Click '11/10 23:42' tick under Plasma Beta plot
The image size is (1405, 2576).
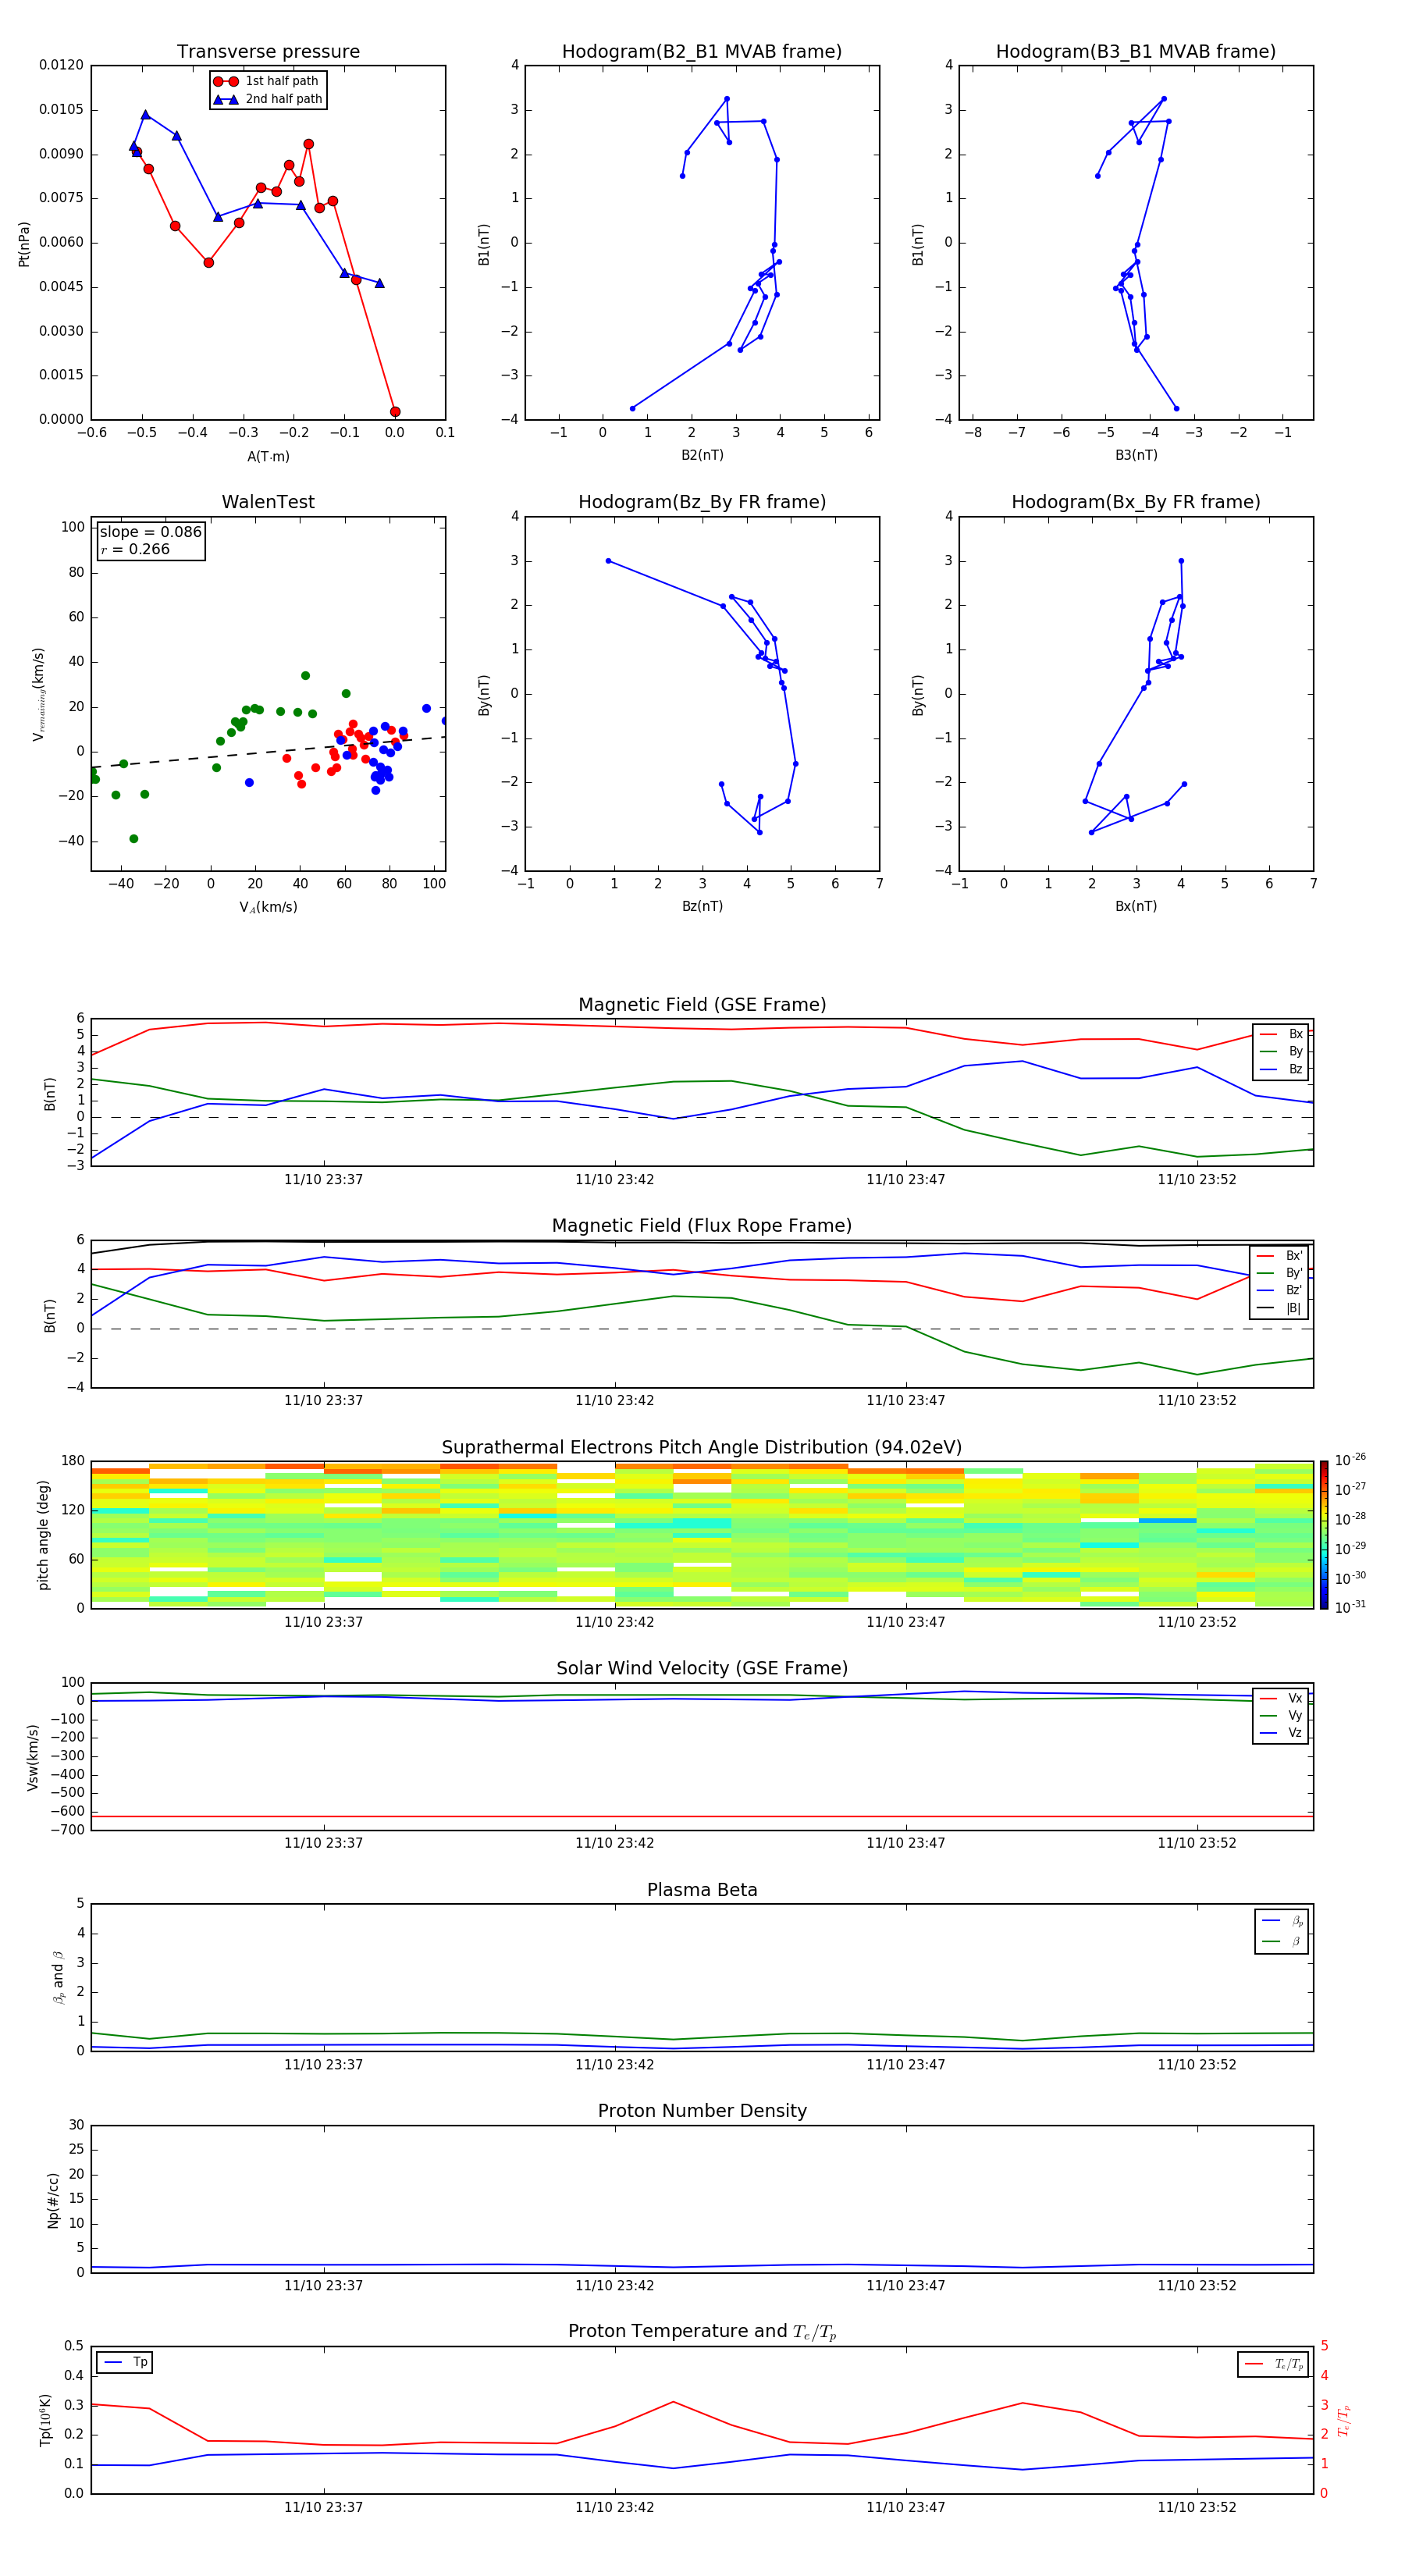pos(614,2064)
